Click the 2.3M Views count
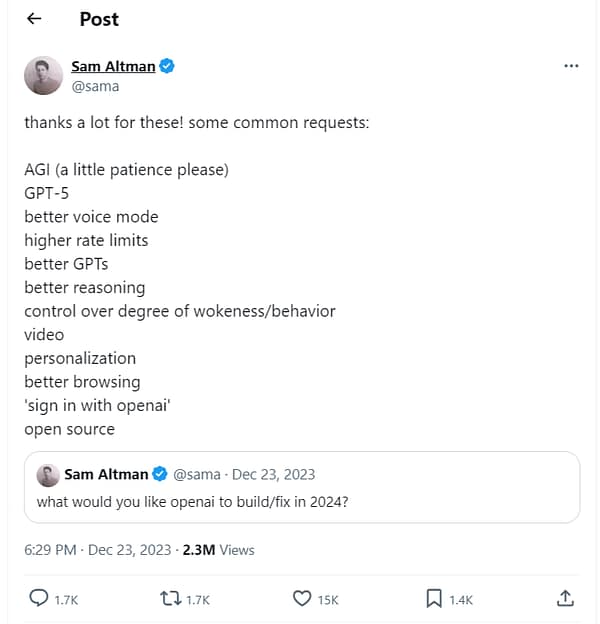The width and height of the screenshot is (600, 624). 219,549
